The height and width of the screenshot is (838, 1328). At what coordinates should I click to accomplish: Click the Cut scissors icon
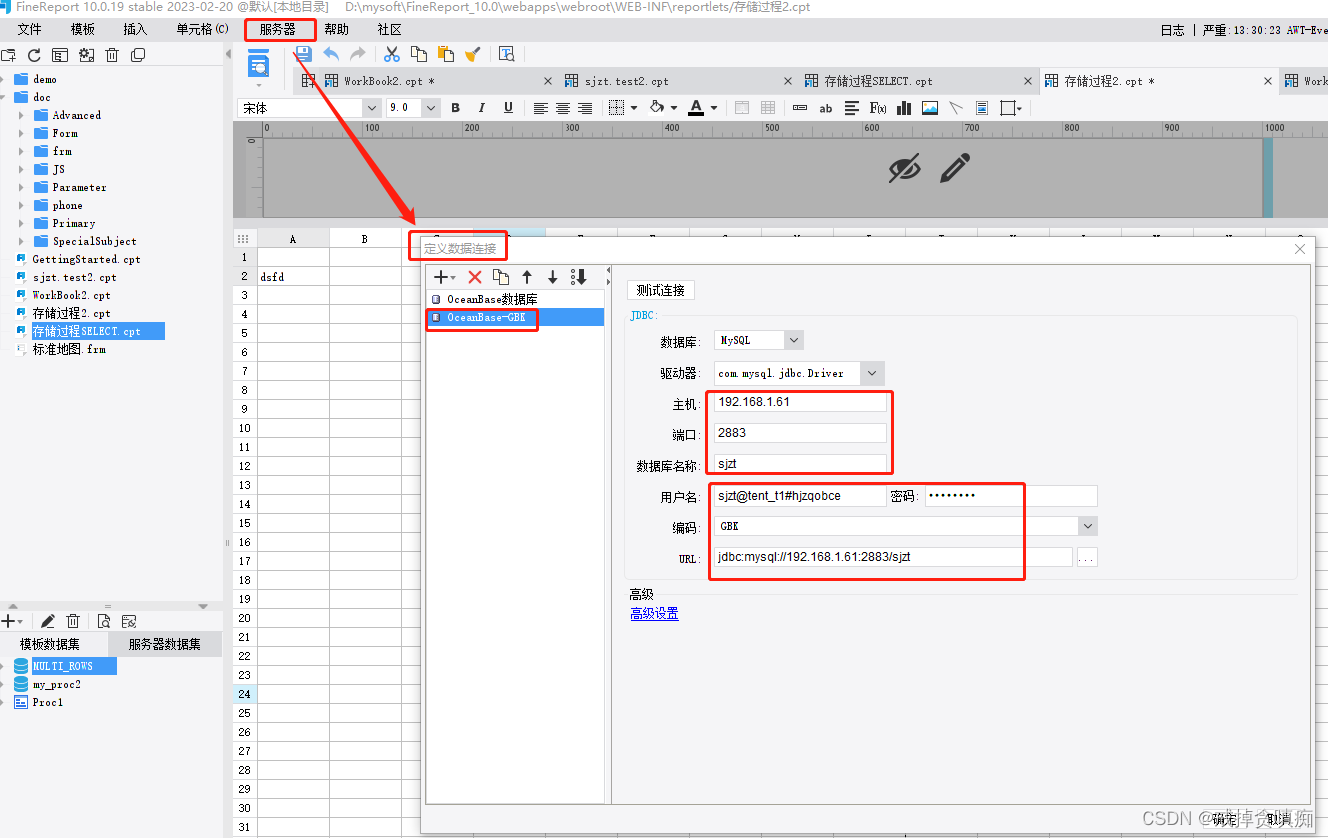coord(392,54)
